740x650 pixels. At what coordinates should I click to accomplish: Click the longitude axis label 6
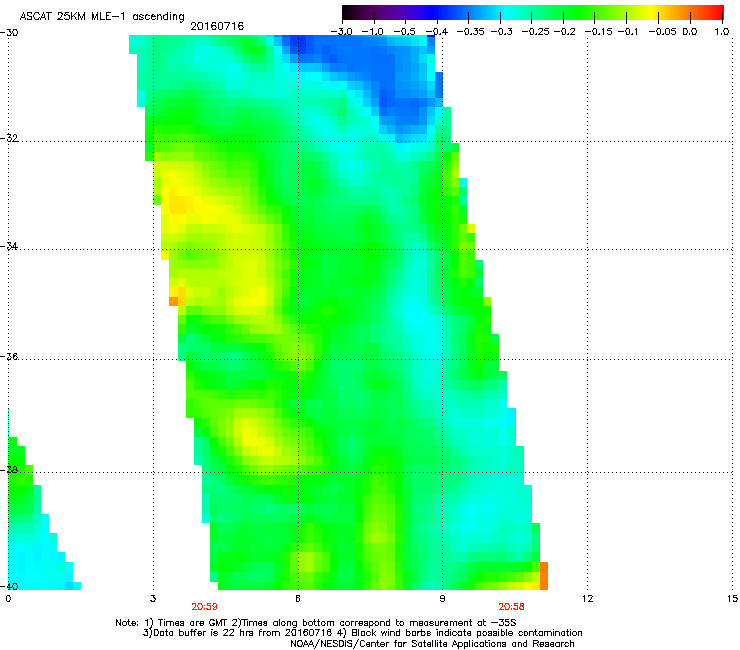(298, 599)
